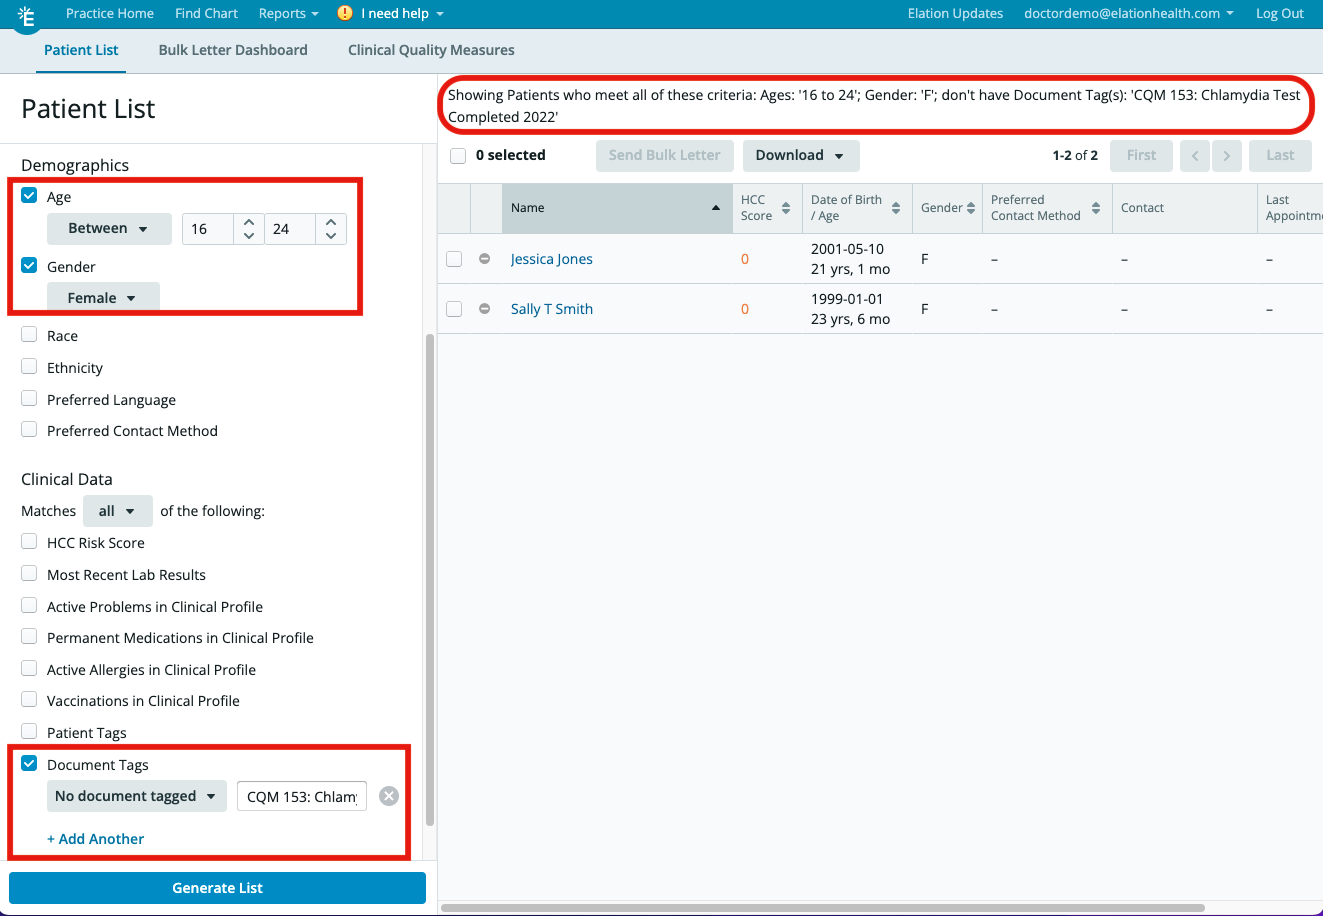Screen dimensions: 1323x916
Task: Switch to Bulk Letter Dashboard tab
Action: pos(233,50)
